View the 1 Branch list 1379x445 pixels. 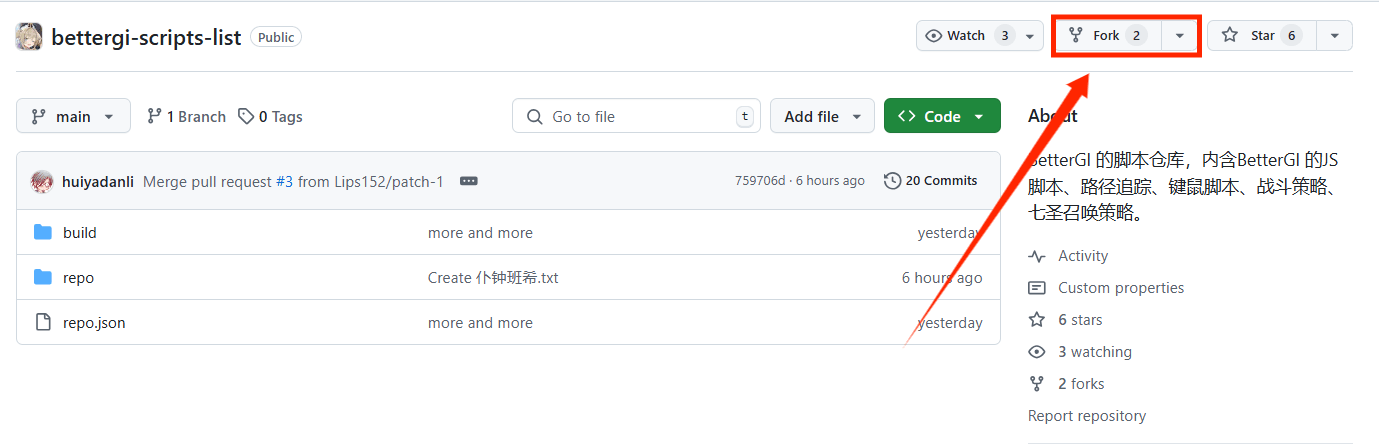pos(187,117)
